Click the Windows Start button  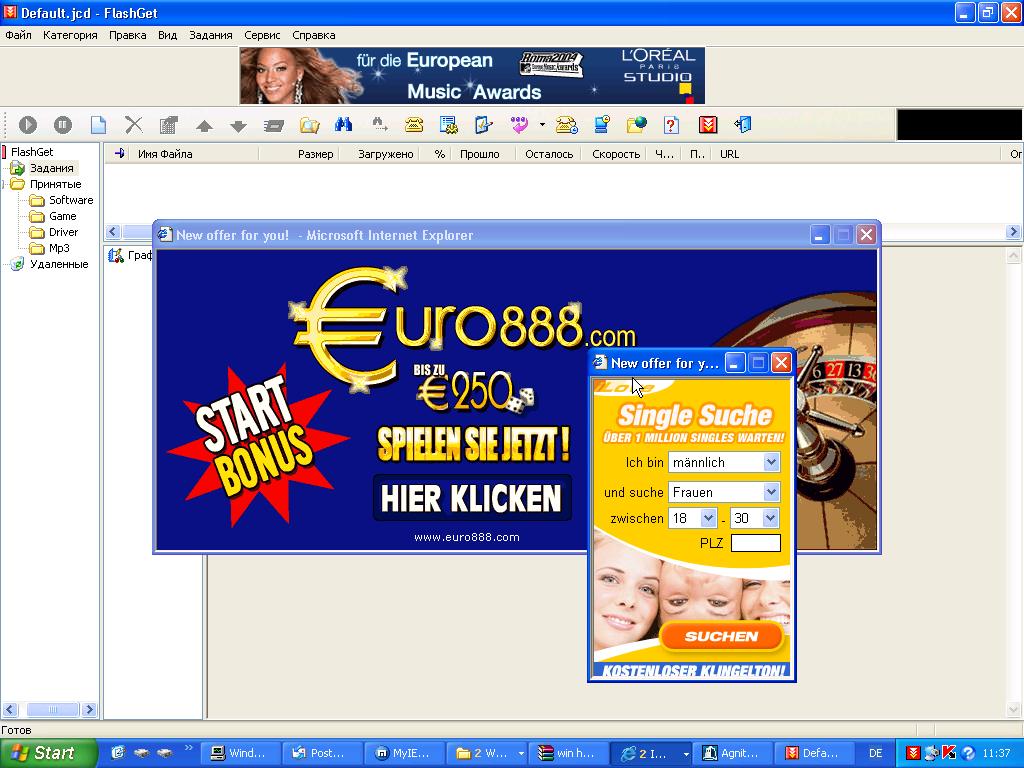point(48,753)
